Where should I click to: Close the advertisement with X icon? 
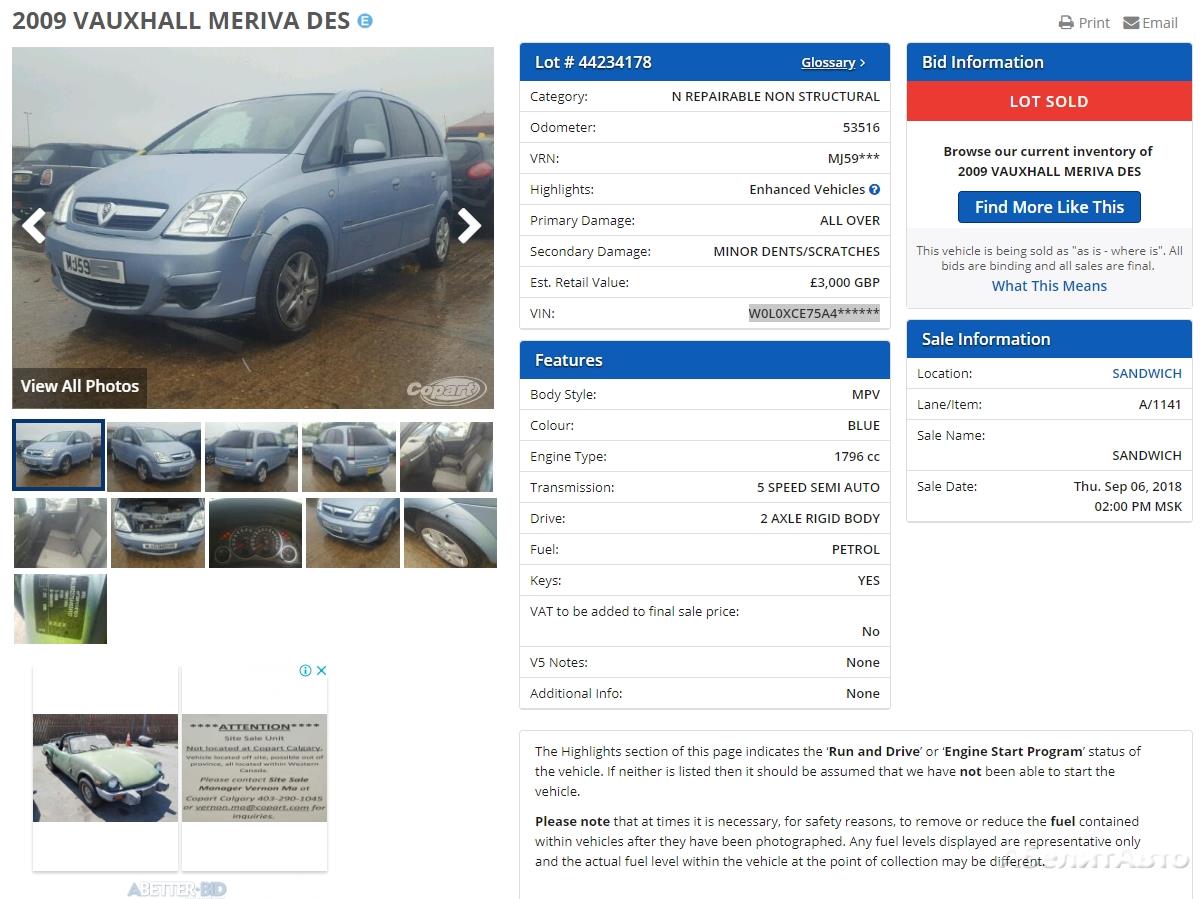[x=321, y=670]
